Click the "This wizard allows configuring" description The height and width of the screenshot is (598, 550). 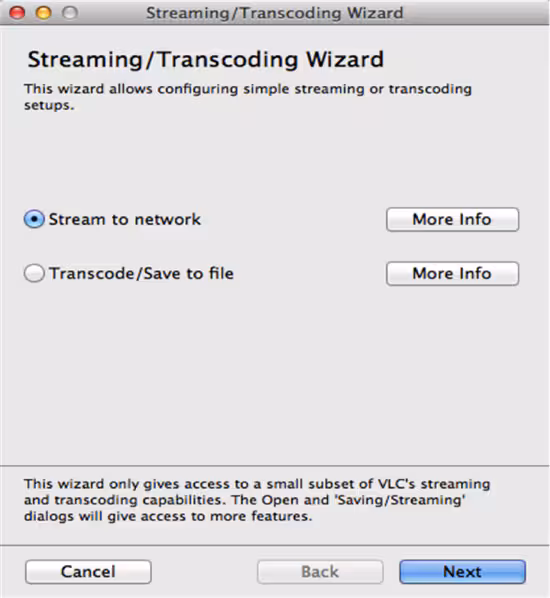pos(248,96)
